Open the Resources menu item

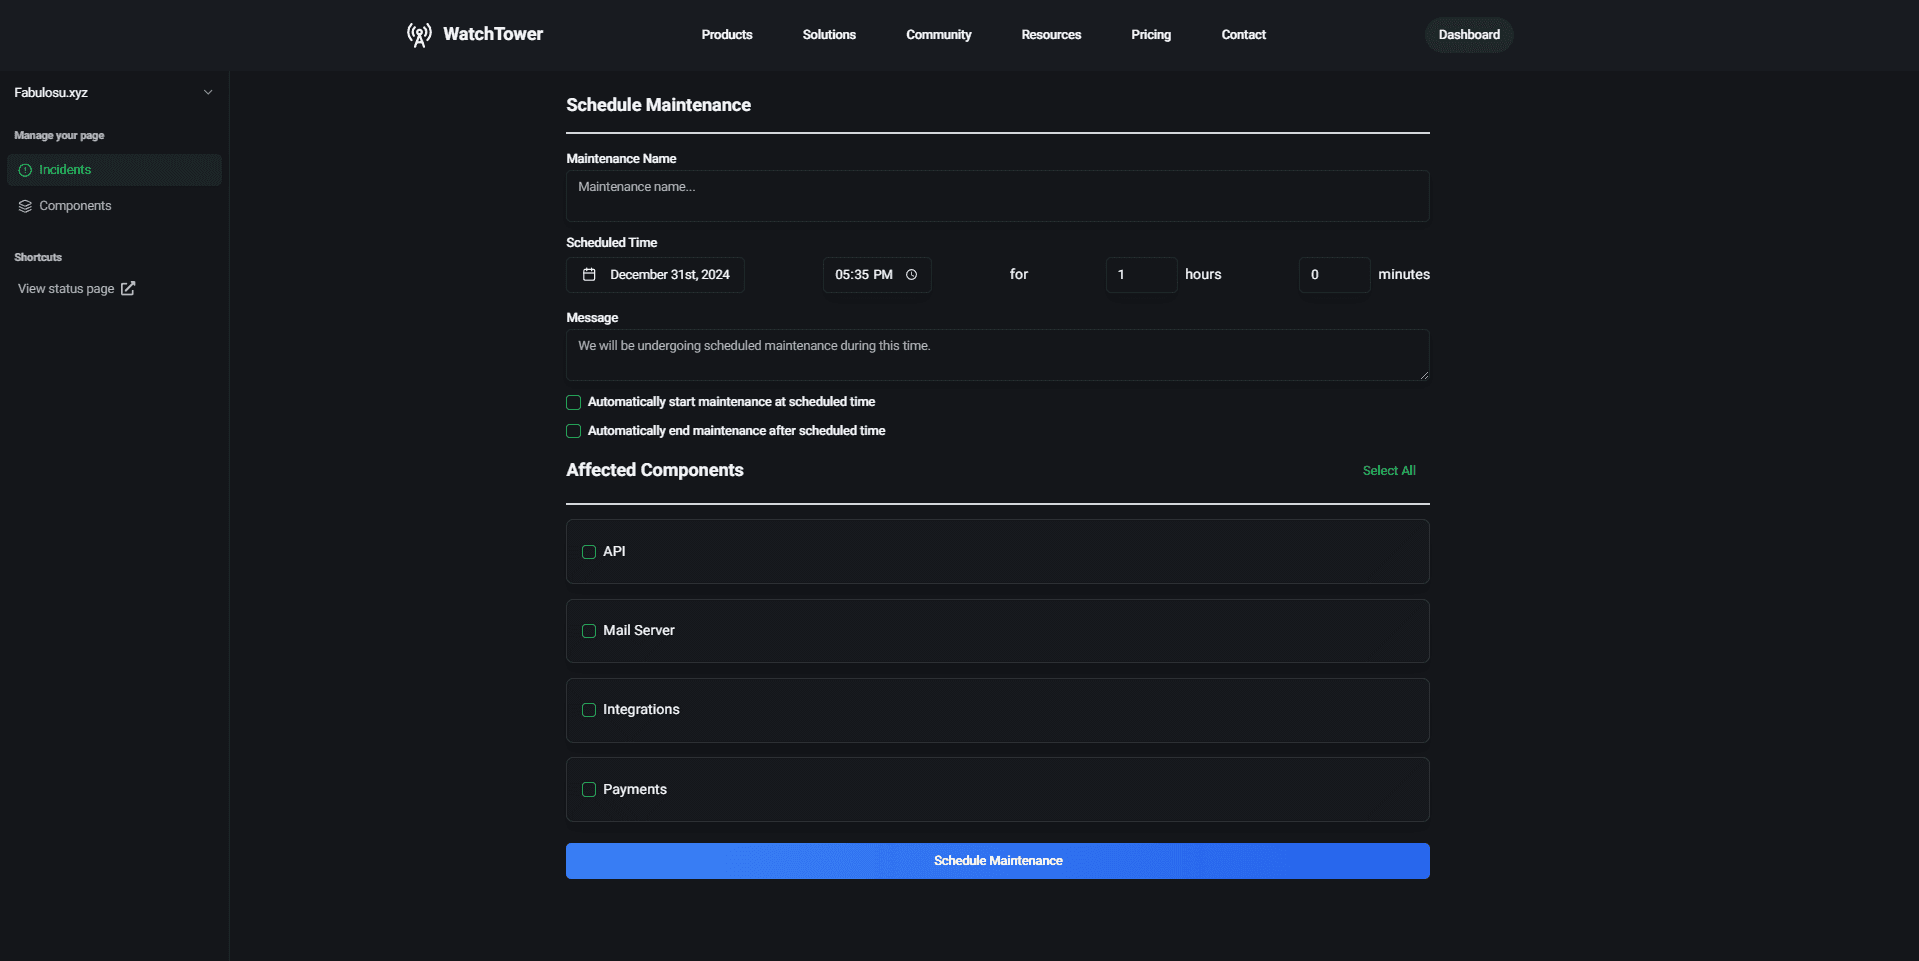(1051, 34)
